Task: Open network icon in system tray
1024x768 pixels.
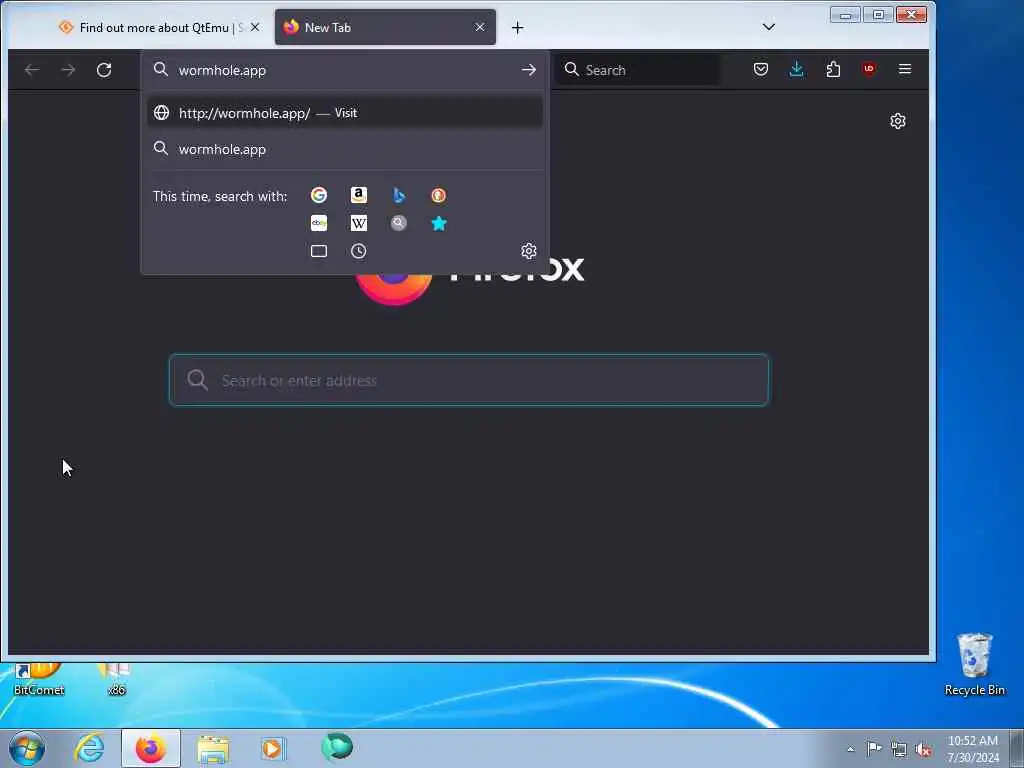Action: click(899, 749)
